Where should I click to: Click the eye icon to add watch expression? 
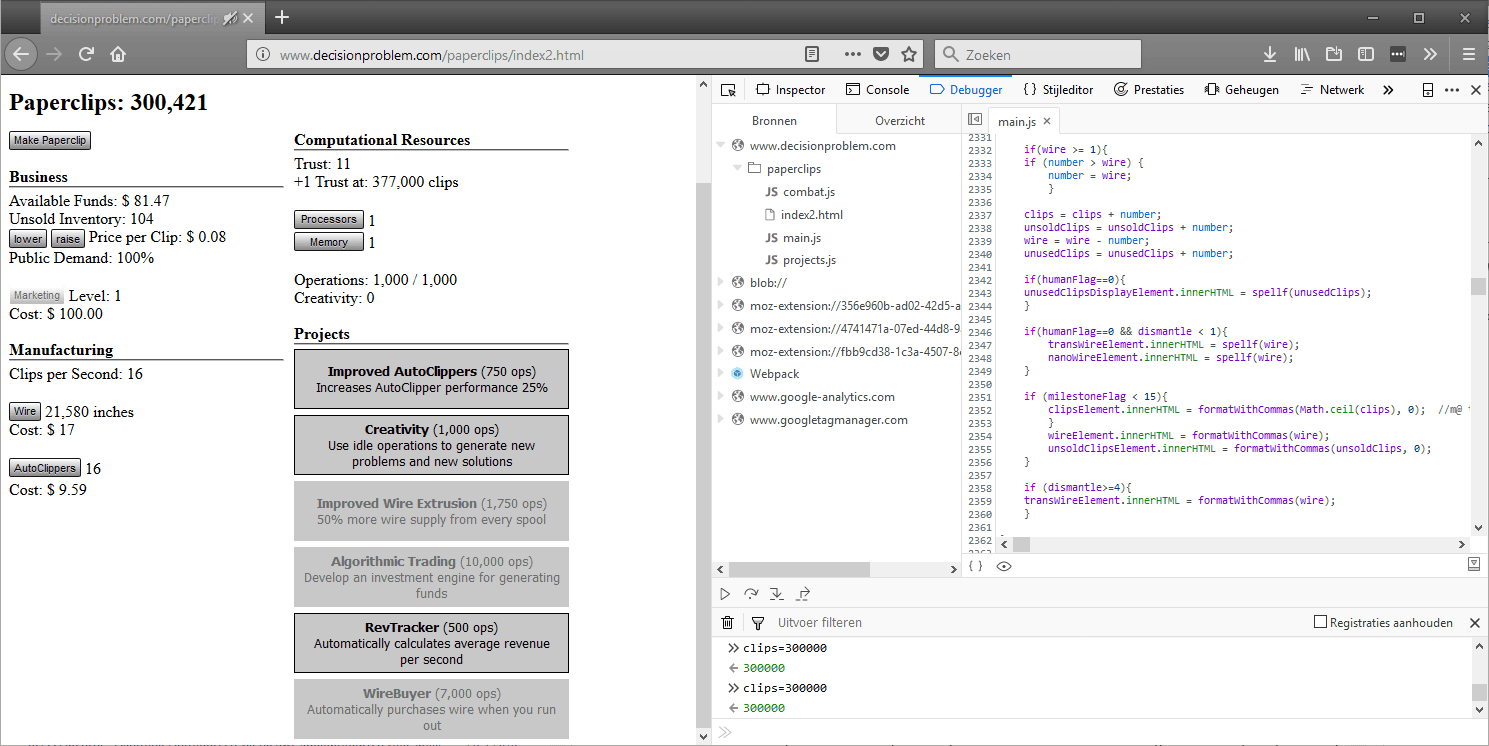1004,565
